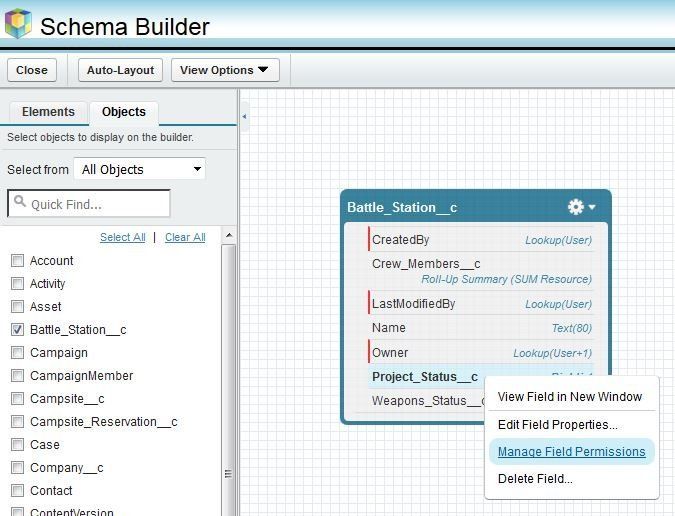Viewport: 675px width, 516px height.
Task: Expand gear dropdown arrow on Battle_Station__c
Action: 592,207
